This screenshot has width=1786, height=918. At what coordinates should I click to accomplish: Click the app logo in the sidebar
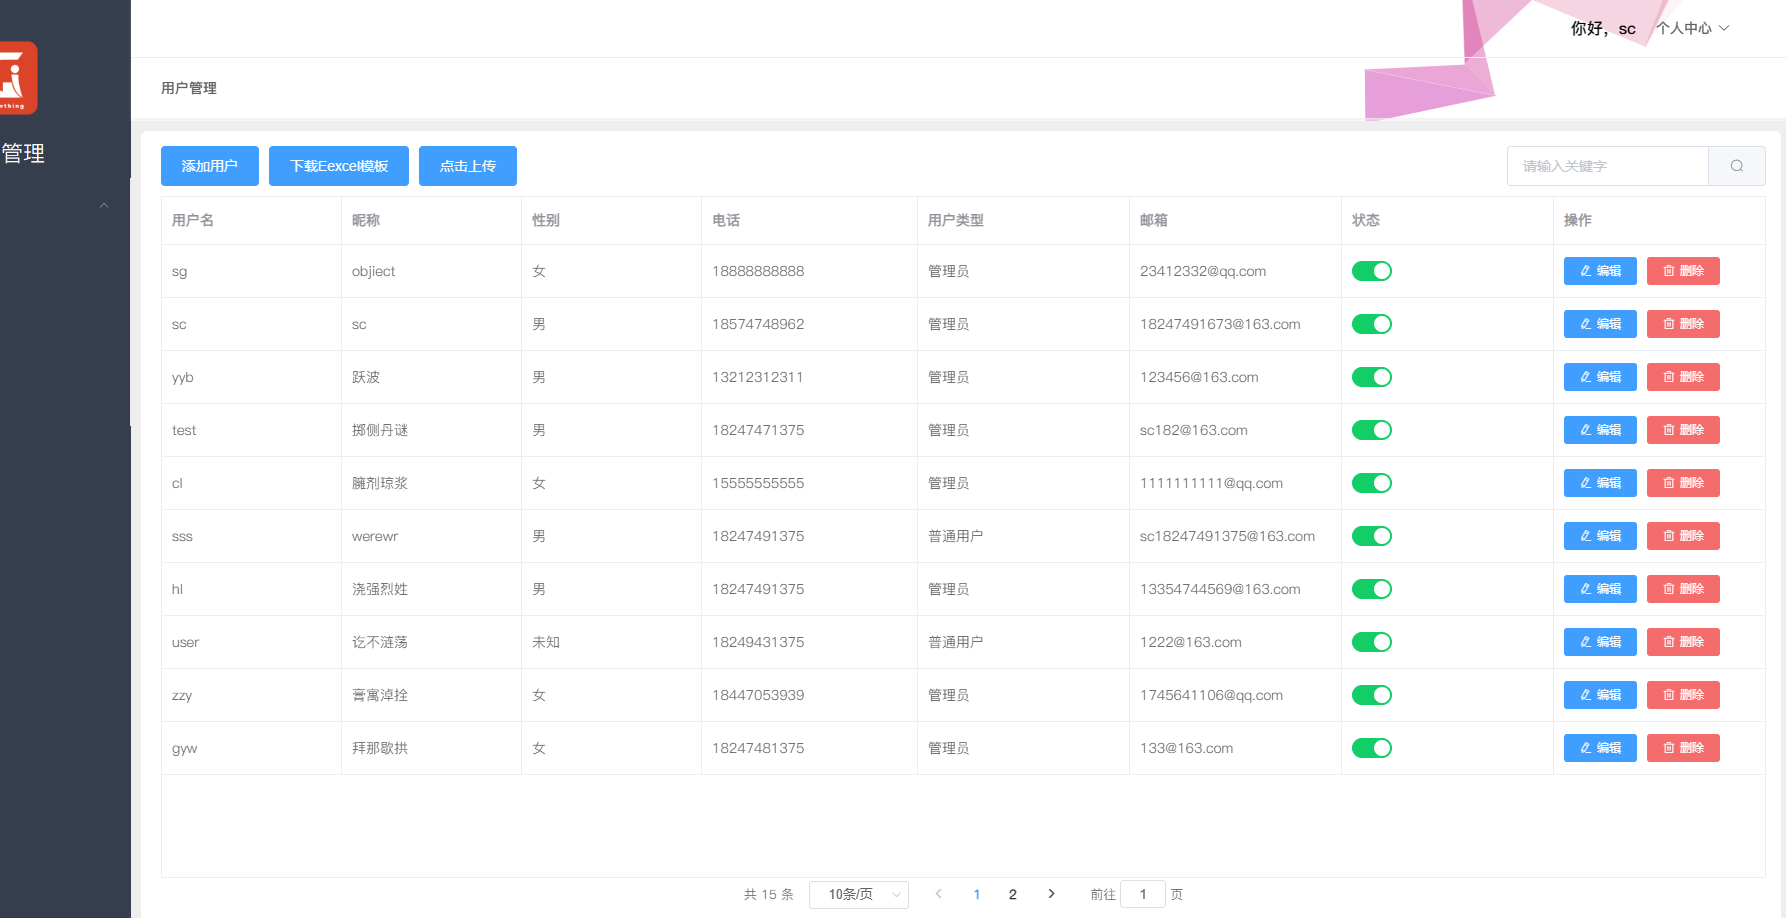coord(18,78)
